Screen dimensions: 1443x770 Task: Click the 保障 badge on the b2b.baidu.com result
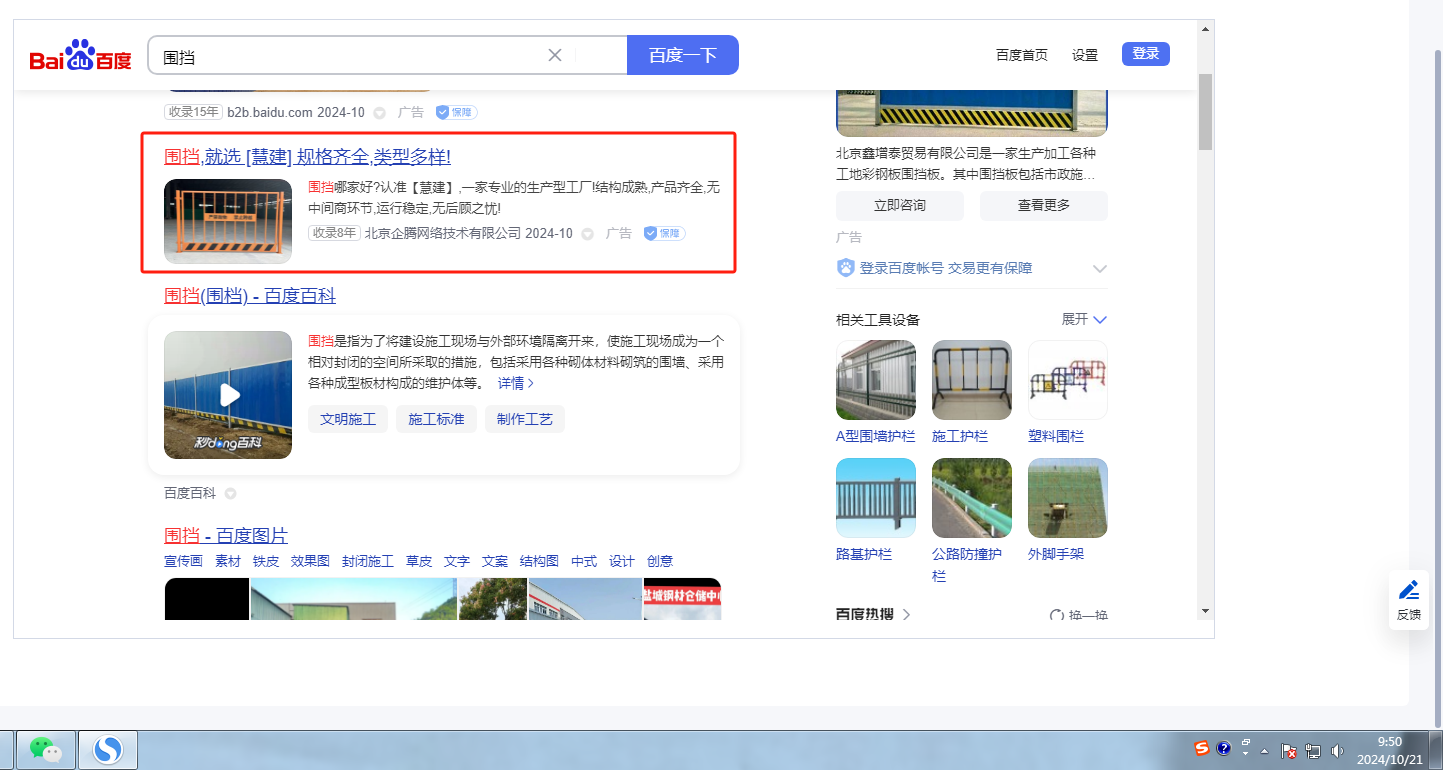tap(456, 113)
